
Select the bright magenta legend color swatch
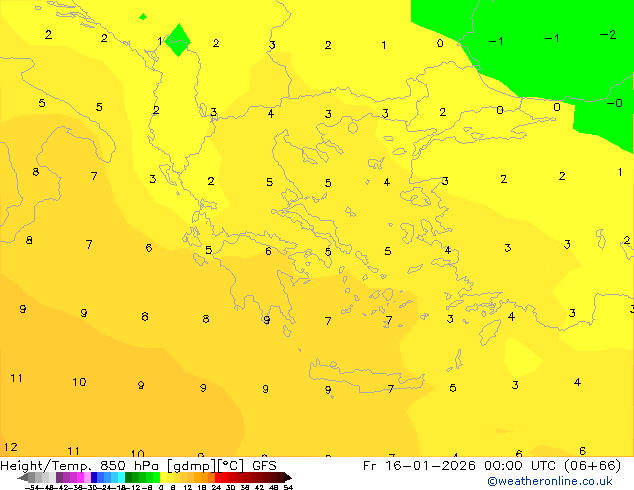tap(80, 477)
